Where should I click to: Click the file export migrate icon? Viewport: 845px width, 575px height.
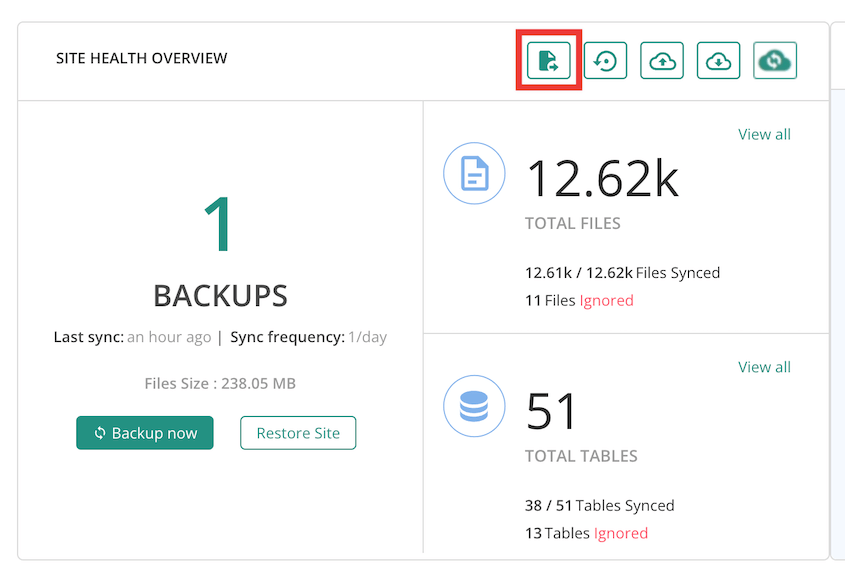549,60
